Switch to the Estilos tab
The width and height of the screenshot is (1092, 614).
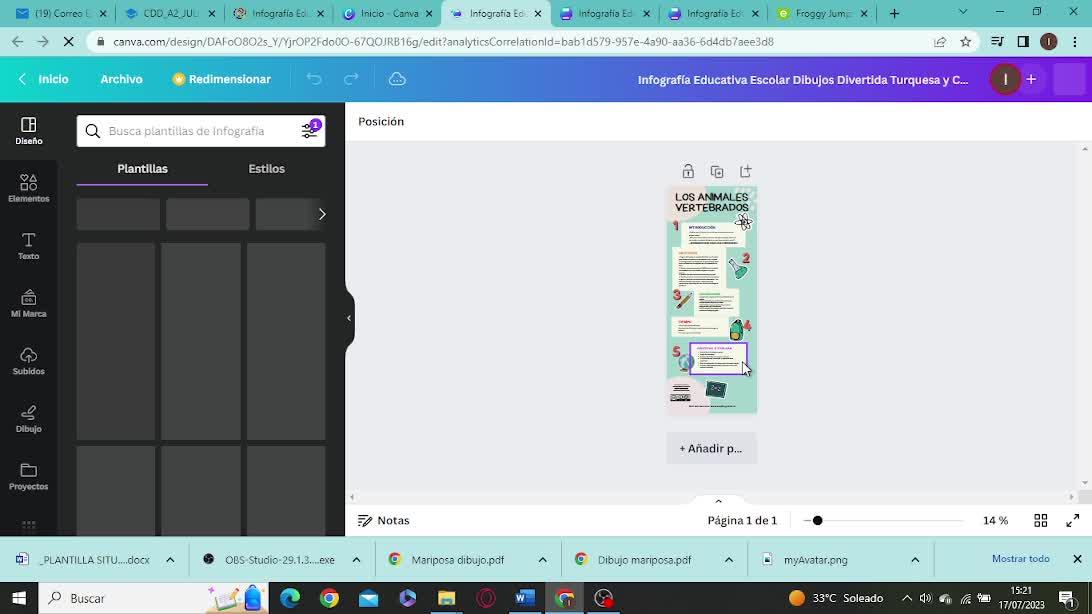(x=267, y=168)
